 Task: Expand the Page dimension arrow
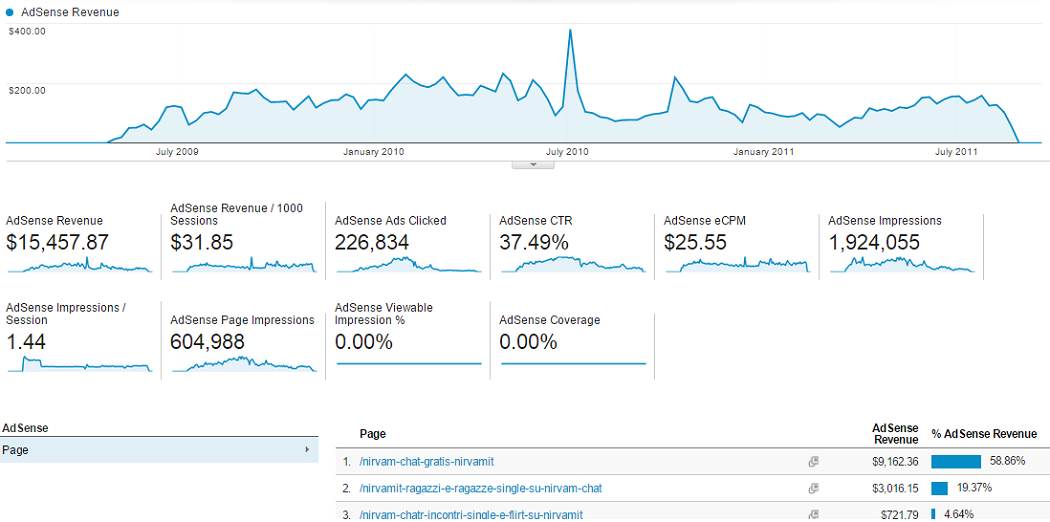307,450
